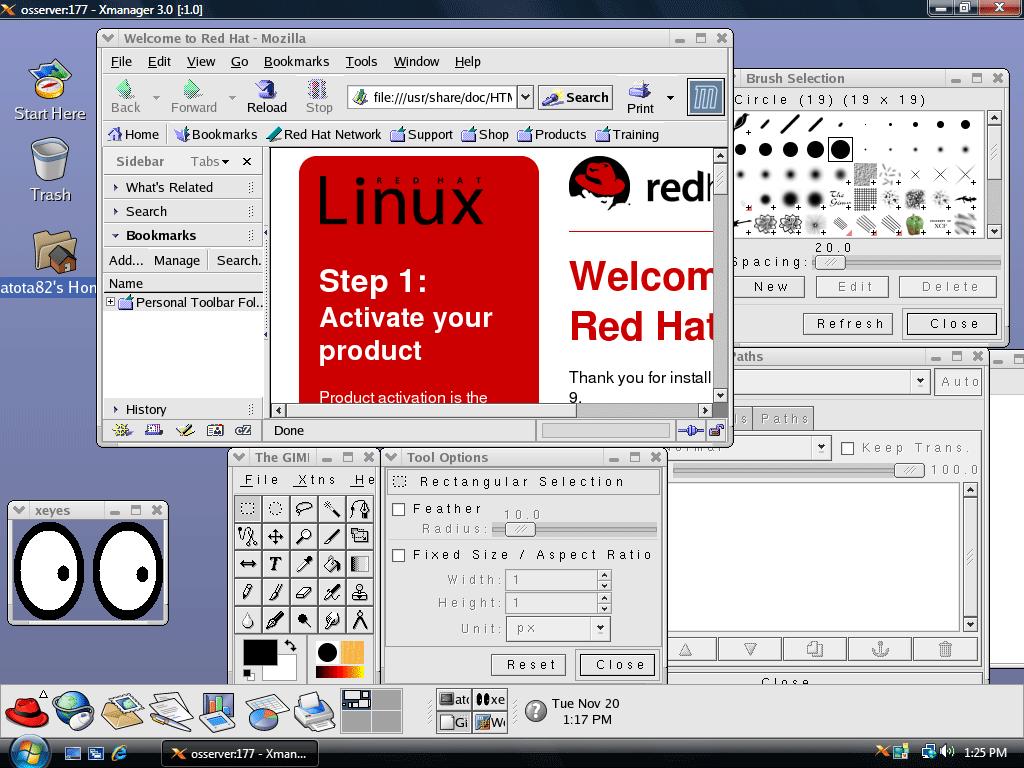1024x768 pixels.
Task: Click the anchor layer icon in Layers window
Action: (x=880, y=649)
